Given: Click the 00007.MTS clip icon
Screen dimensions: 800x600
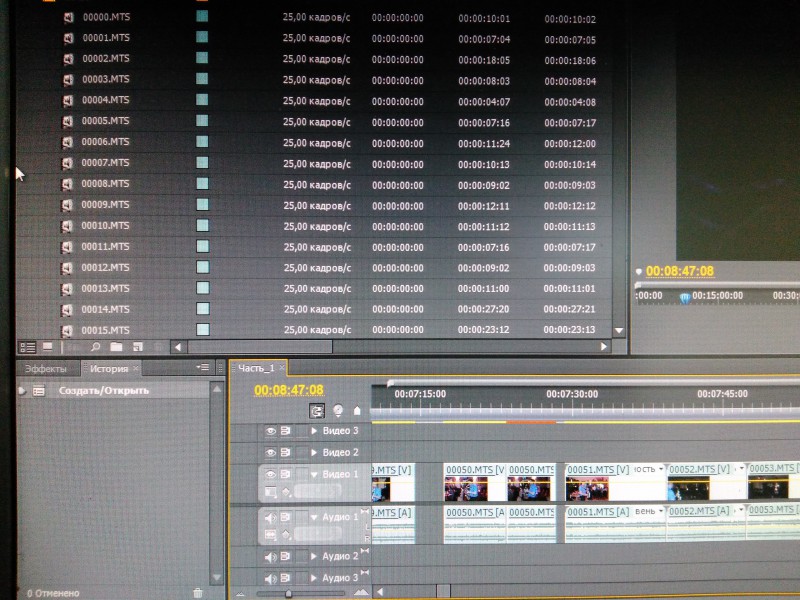Looking at the screenshot, I should (67, 164).
